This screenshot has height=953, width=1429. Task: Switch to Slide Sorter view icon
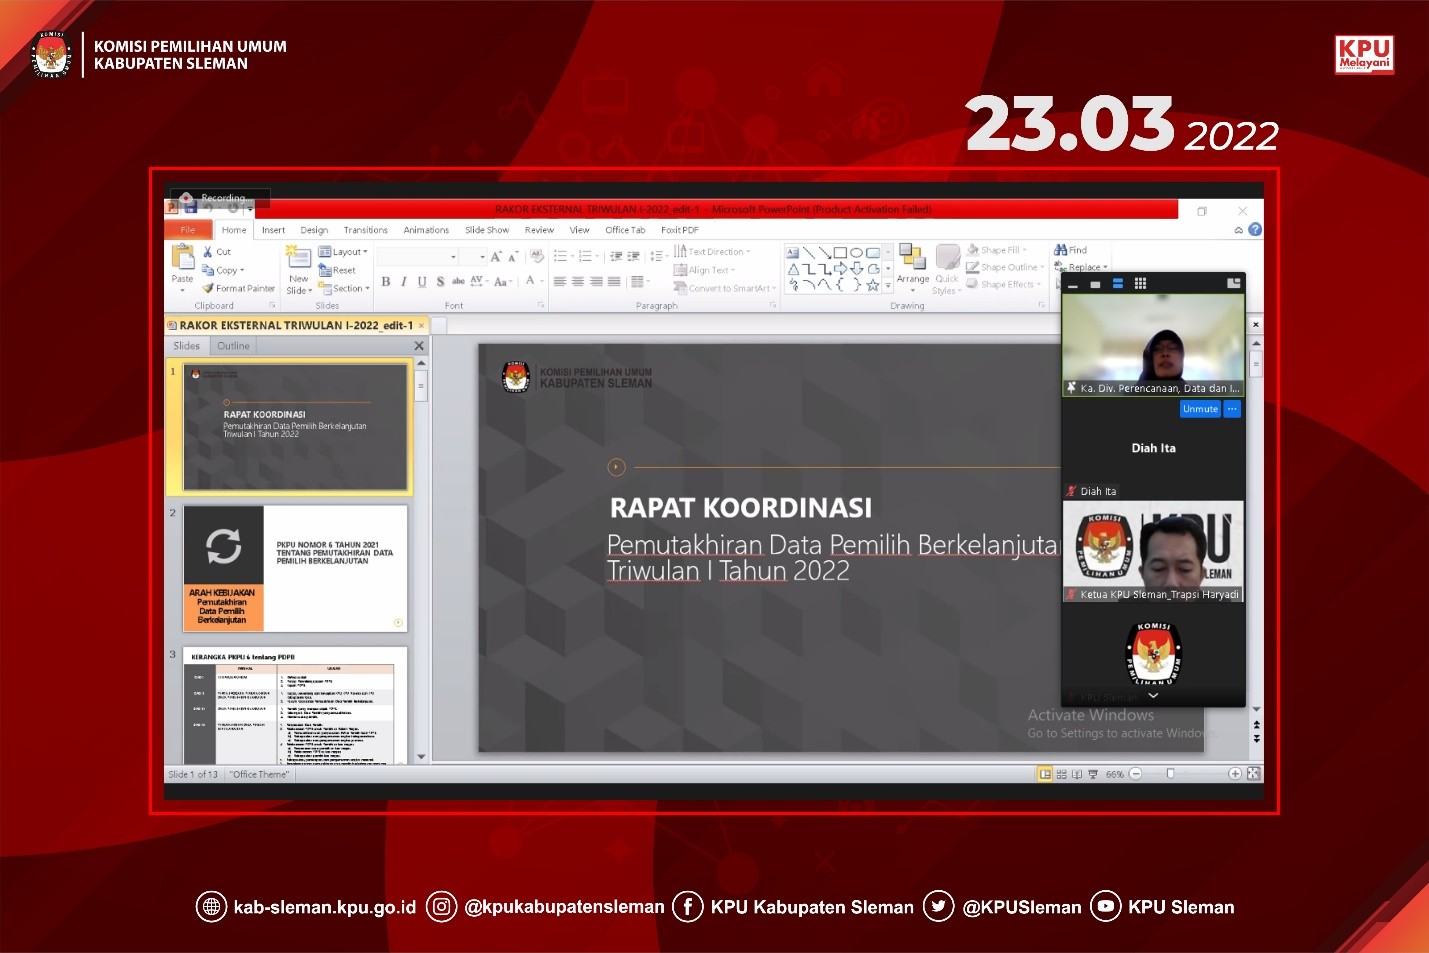(x=1061, y=774)
